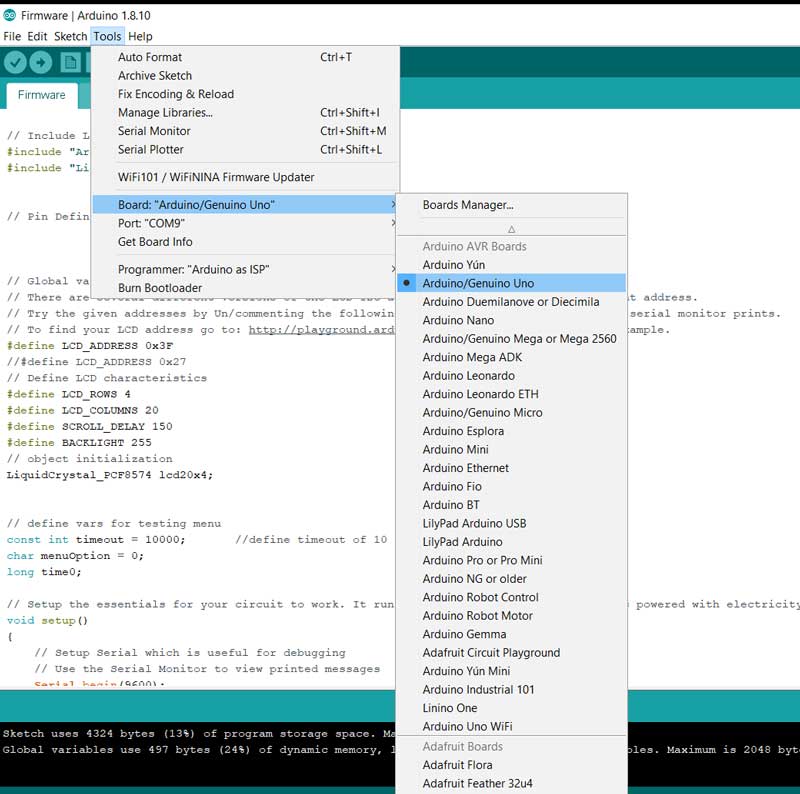Click the '#define BACKLIGHT 255' line
The width and height of the screenshot is (800, 794).
tap(79, 443)
